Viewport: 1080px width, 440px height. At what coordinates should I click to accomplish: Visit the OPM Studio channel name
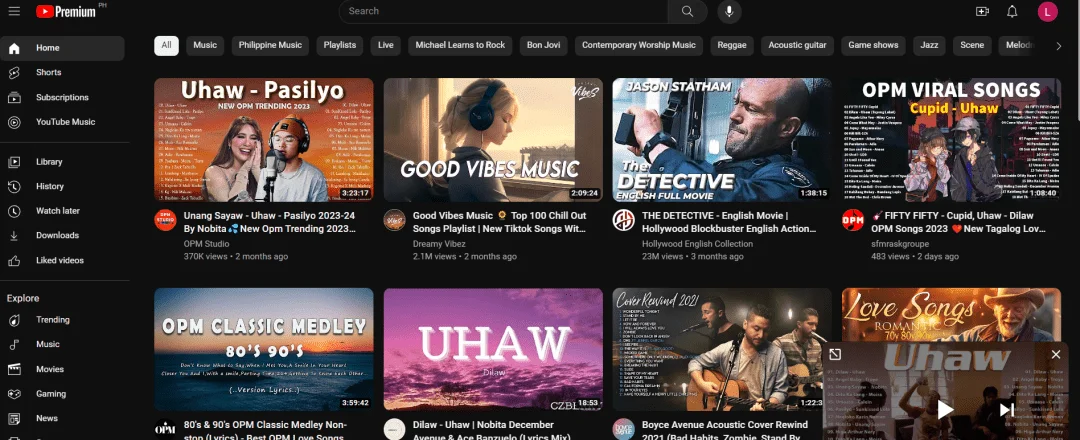(x=207, y=244)
